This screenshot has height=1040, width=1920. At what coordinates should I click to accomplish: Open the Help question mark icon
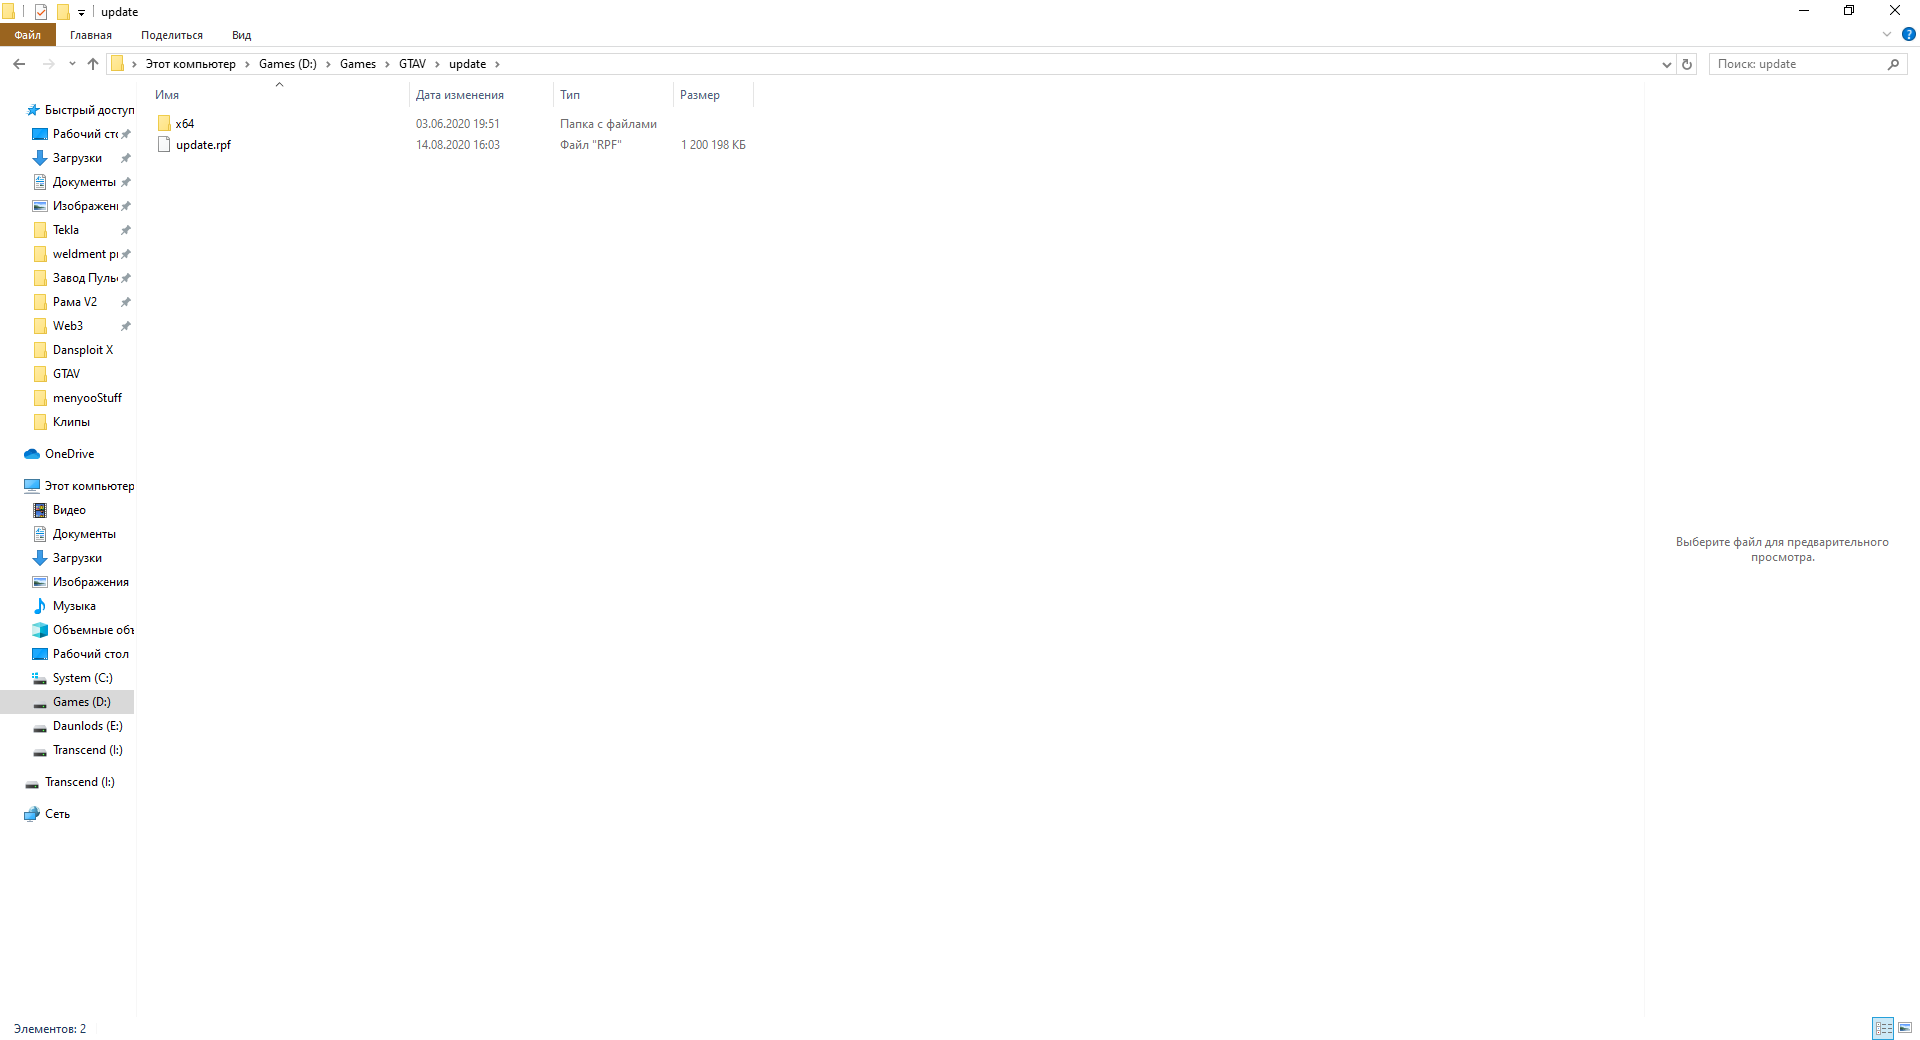pyautogui.click(x=1908, y=34)
